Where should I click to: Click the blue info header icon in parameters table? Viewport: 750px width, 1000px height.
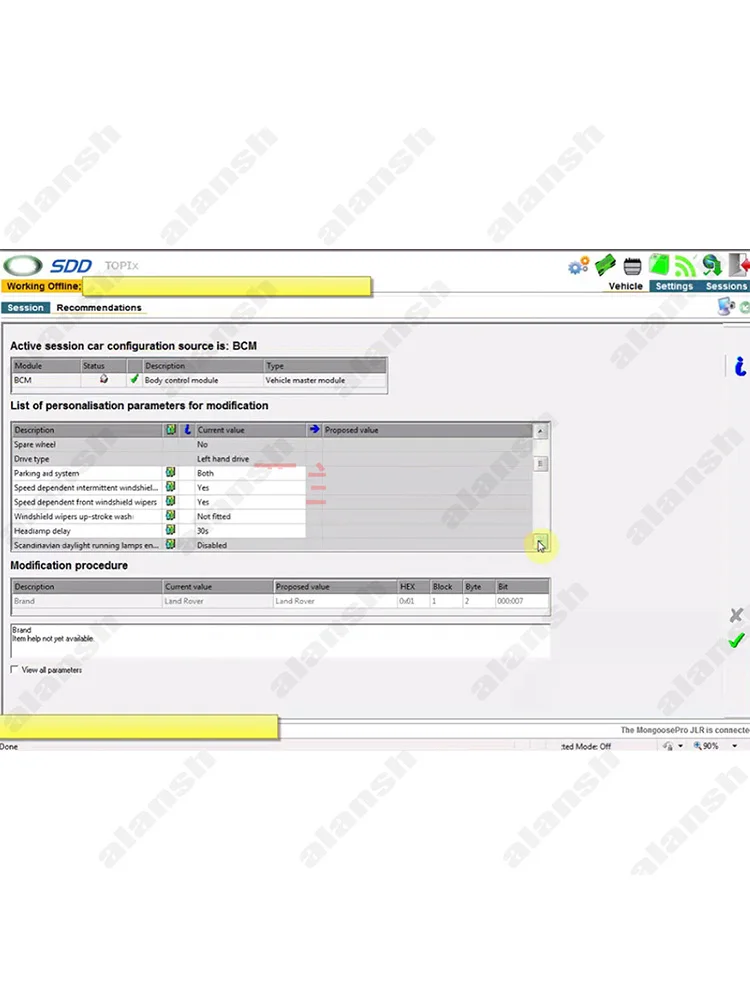(x=187, y=430)
